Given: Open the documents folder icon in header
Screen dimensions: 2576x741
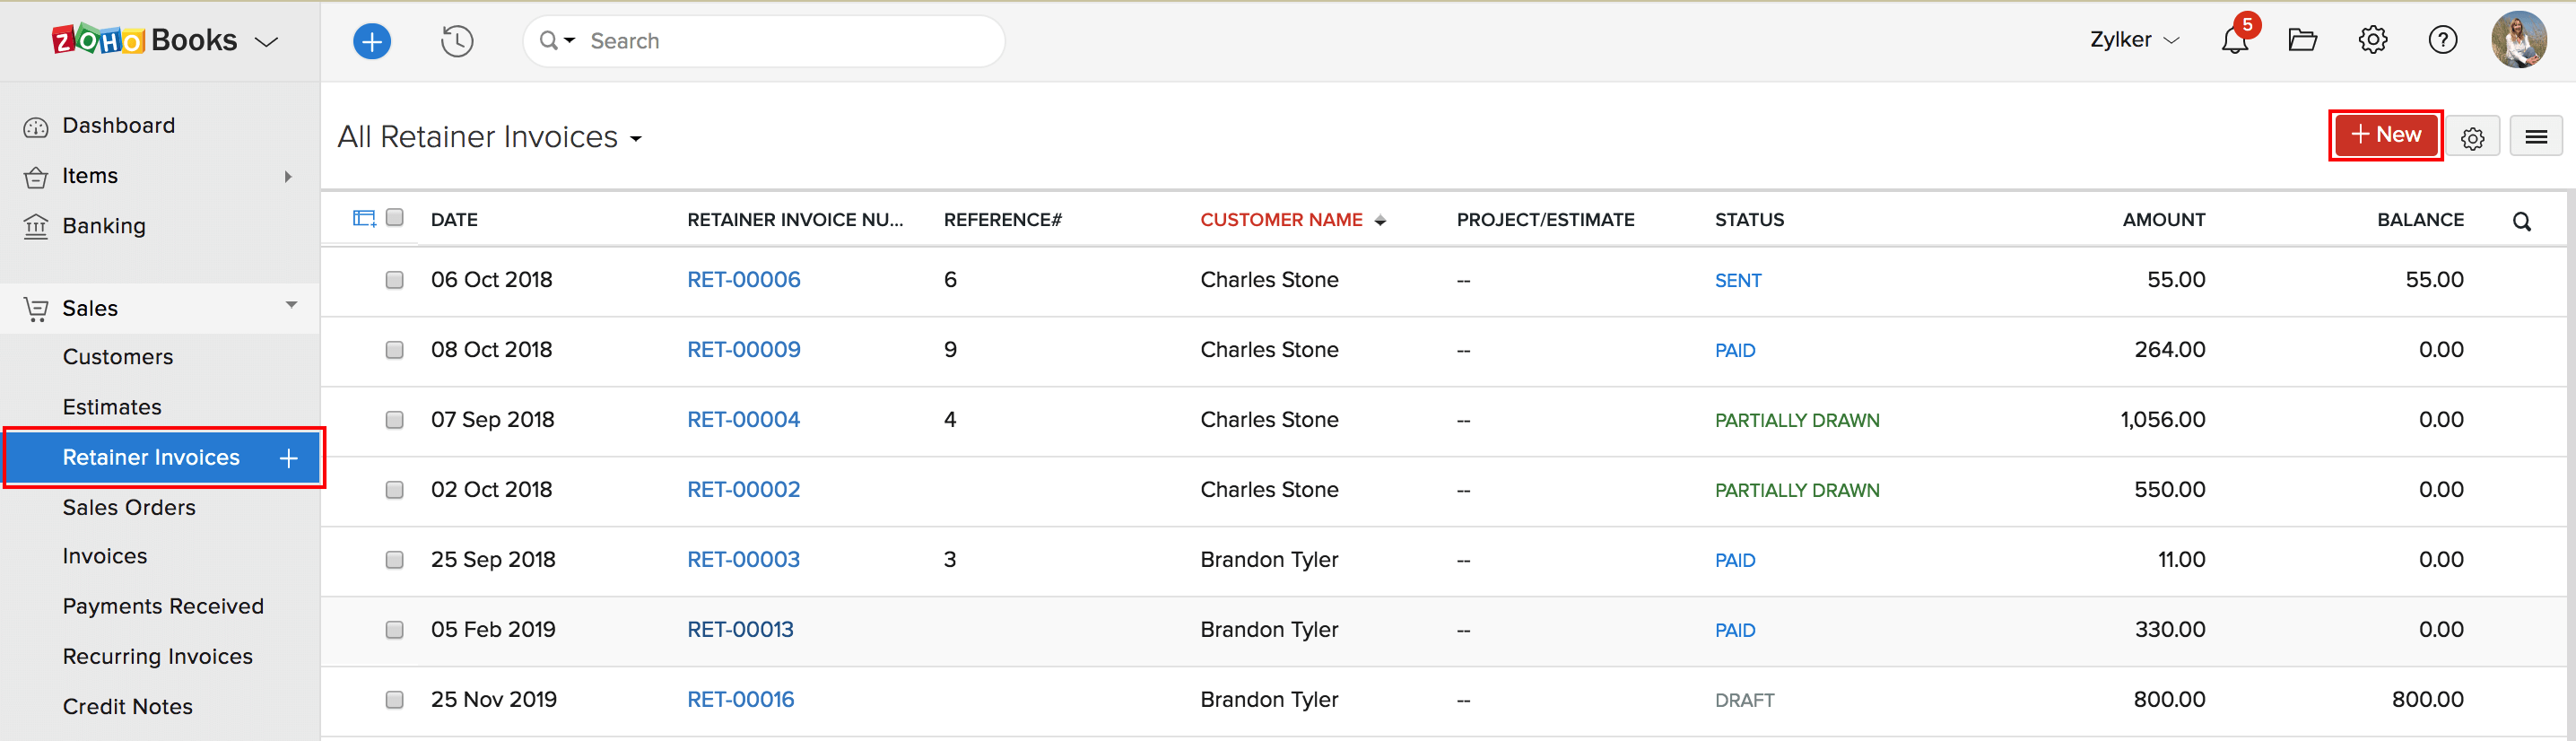Looking at the screenshot, I should click(x=2302, y=41).
